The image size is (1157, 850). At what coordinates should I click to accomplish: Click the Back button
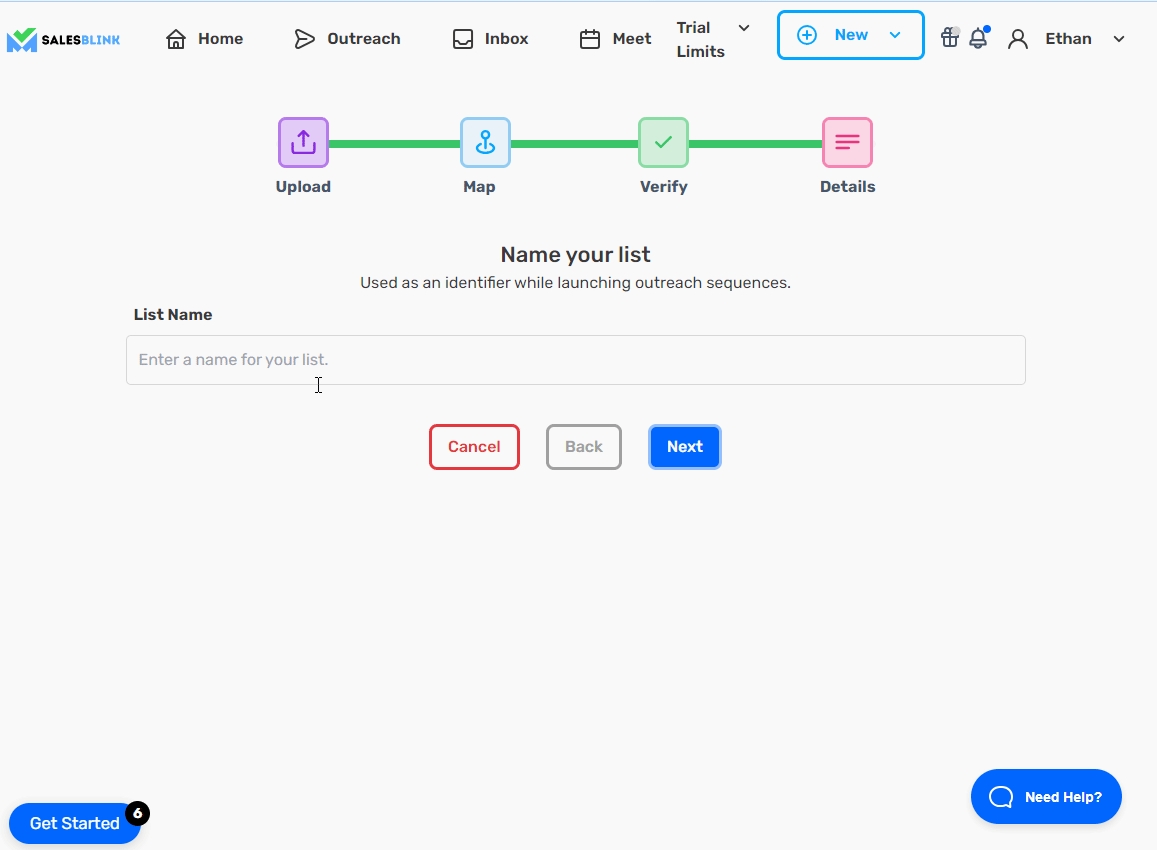(x=584, y=447)
